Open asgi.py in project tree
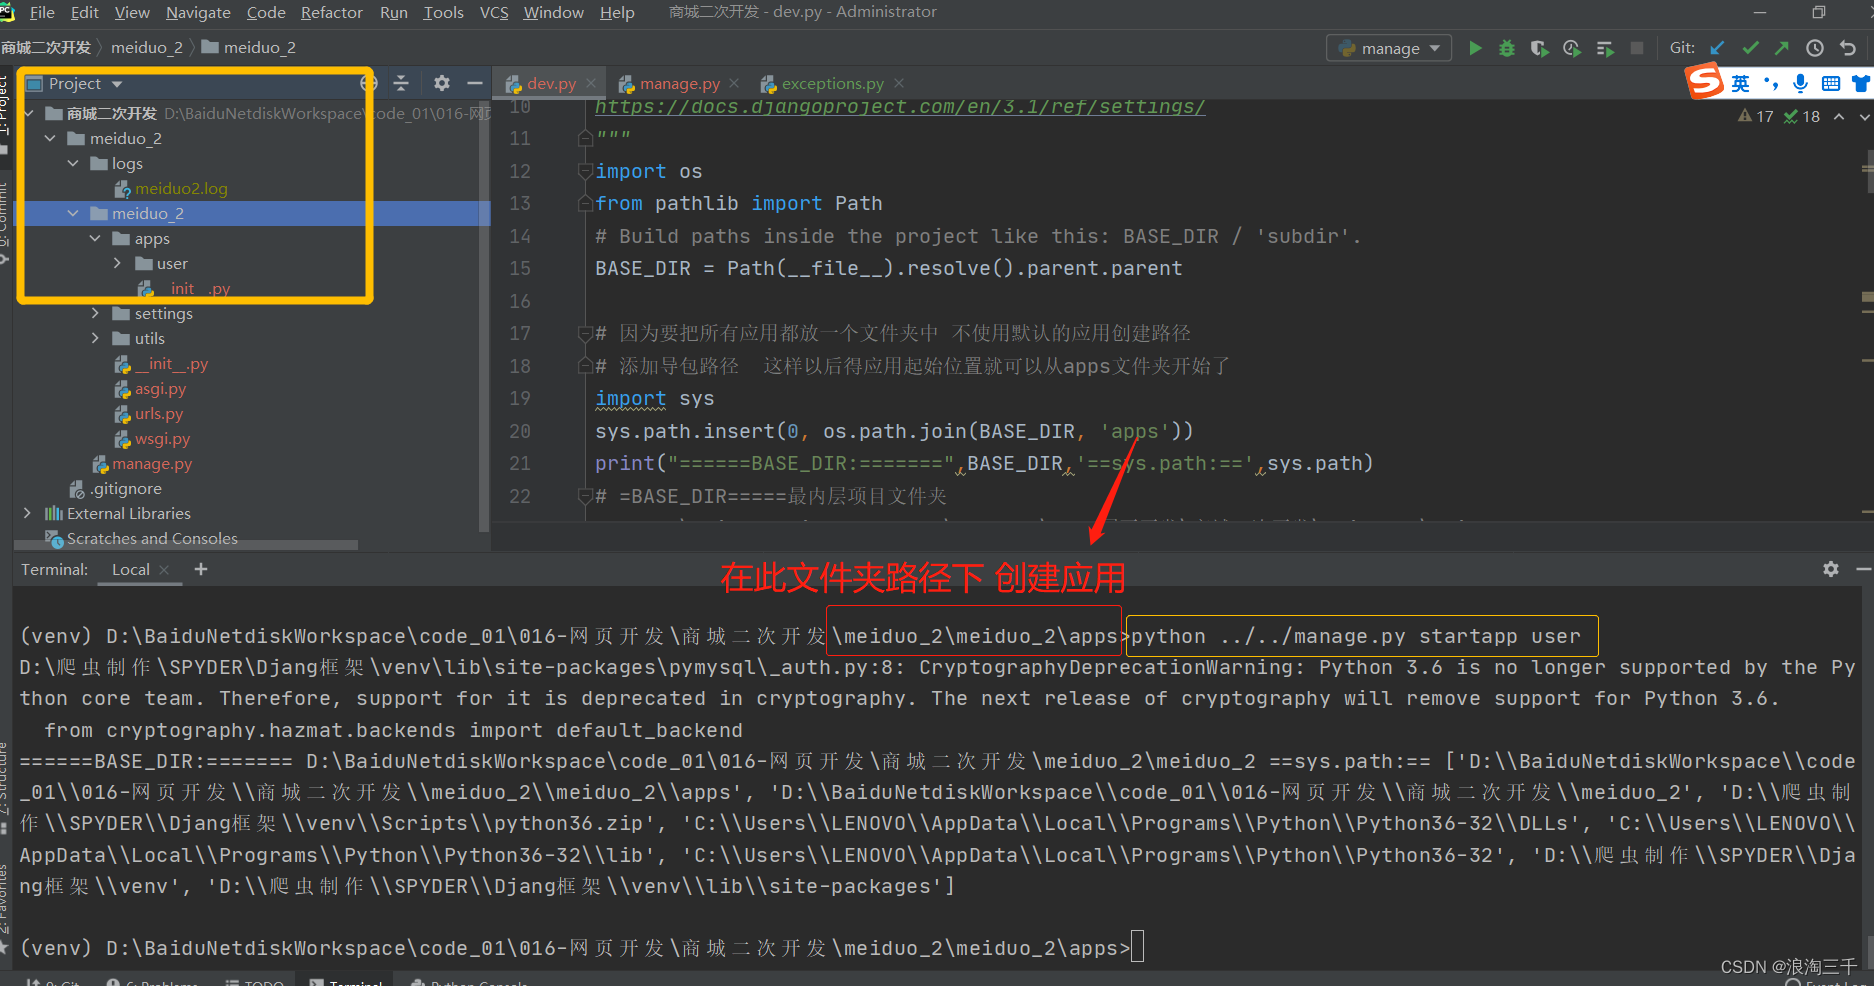This screenshot has height=986, width=1874. click(x=160, y=388)
